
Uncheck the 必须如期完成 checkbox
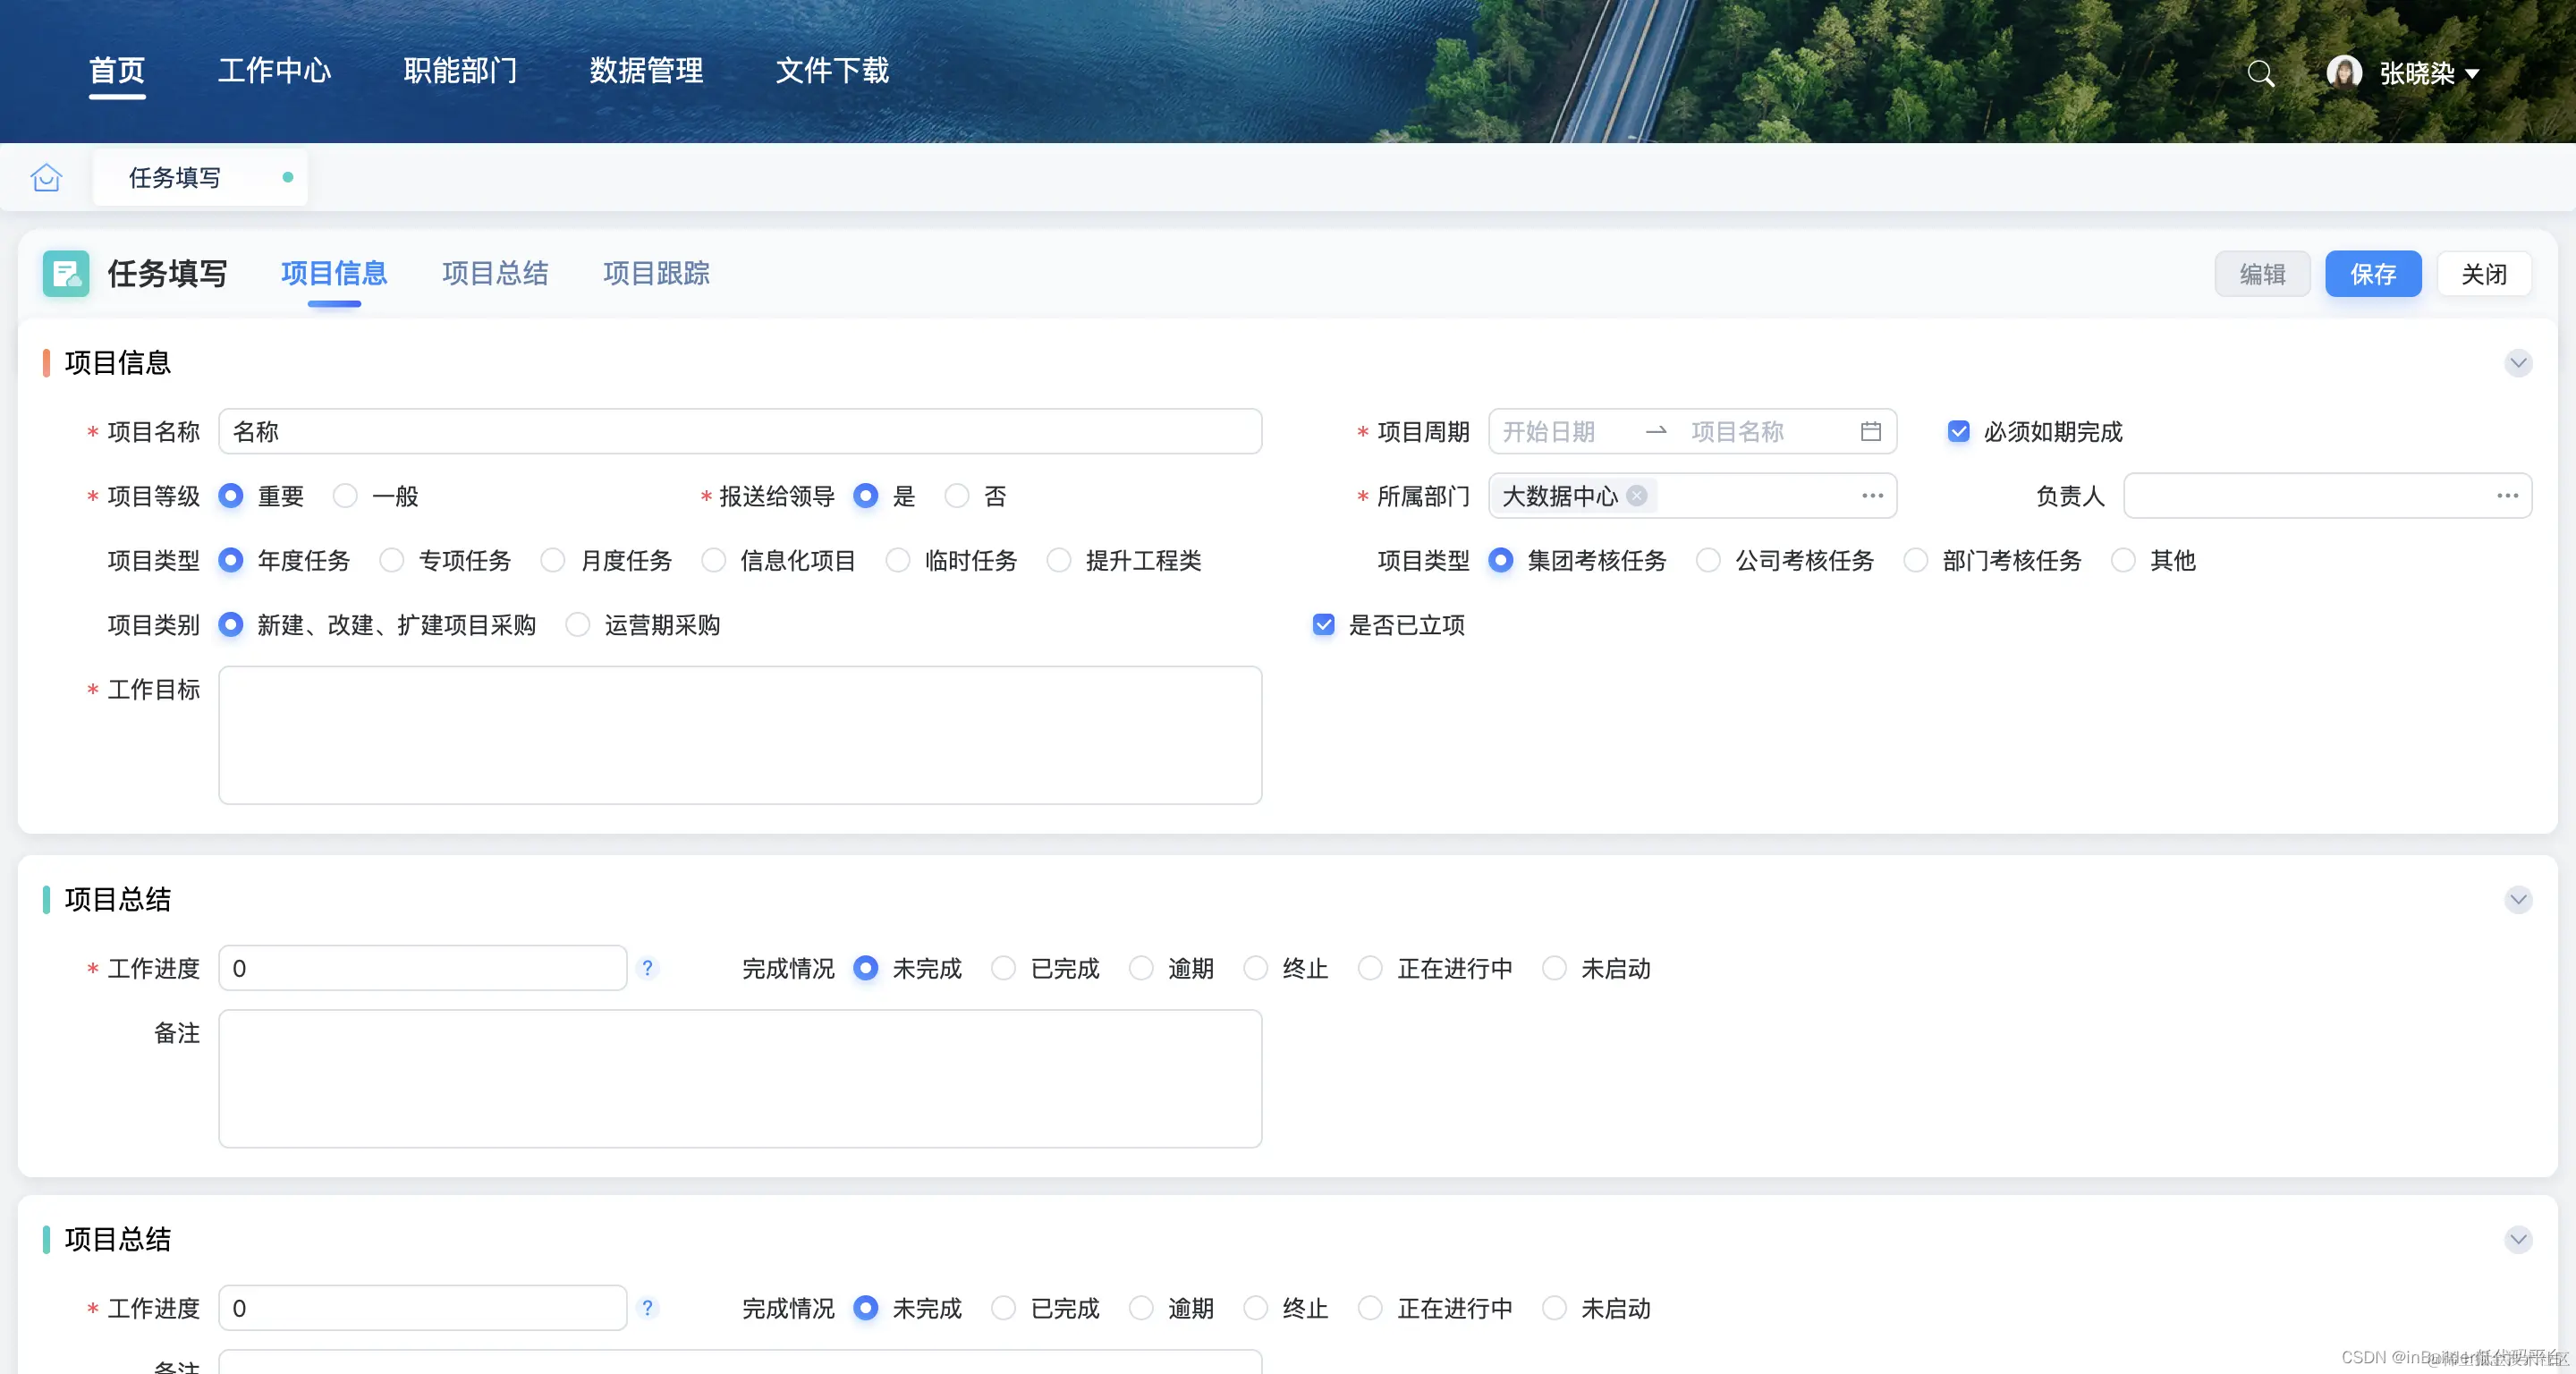point(1958,431)
